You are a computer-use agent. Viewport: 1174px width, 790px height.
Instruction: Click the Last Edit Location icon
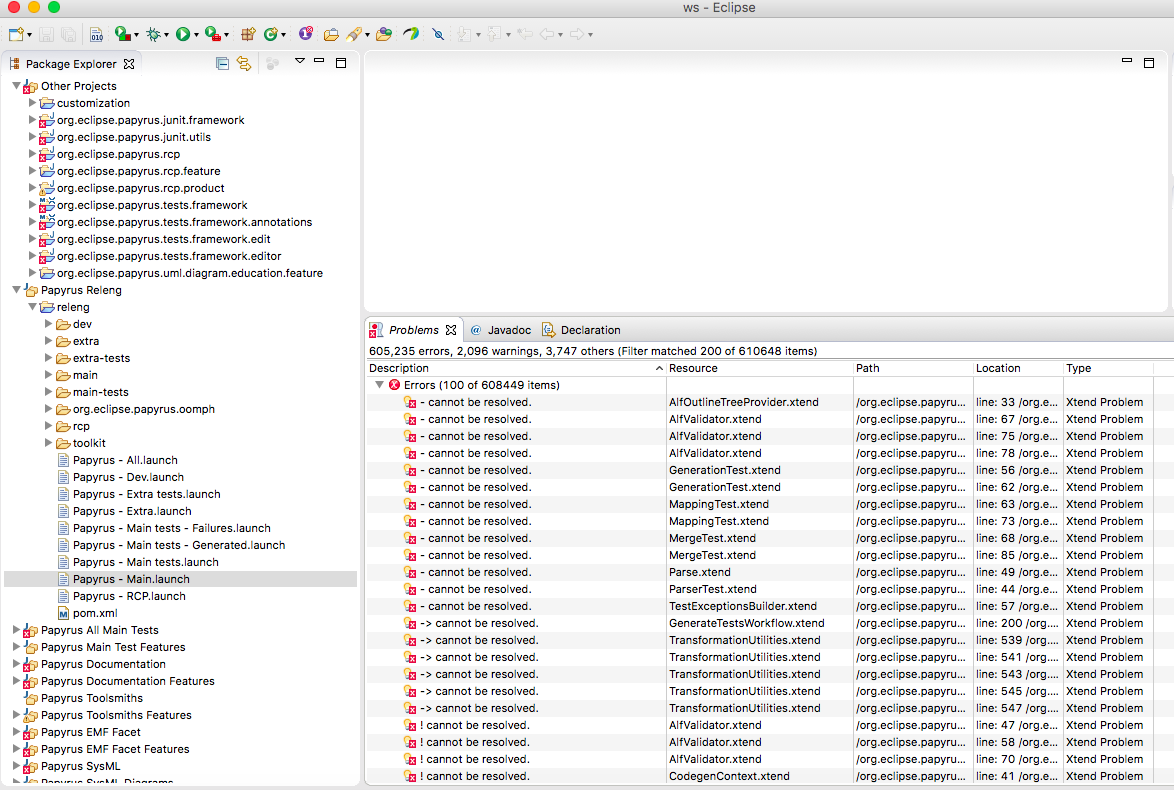point(525,34)
